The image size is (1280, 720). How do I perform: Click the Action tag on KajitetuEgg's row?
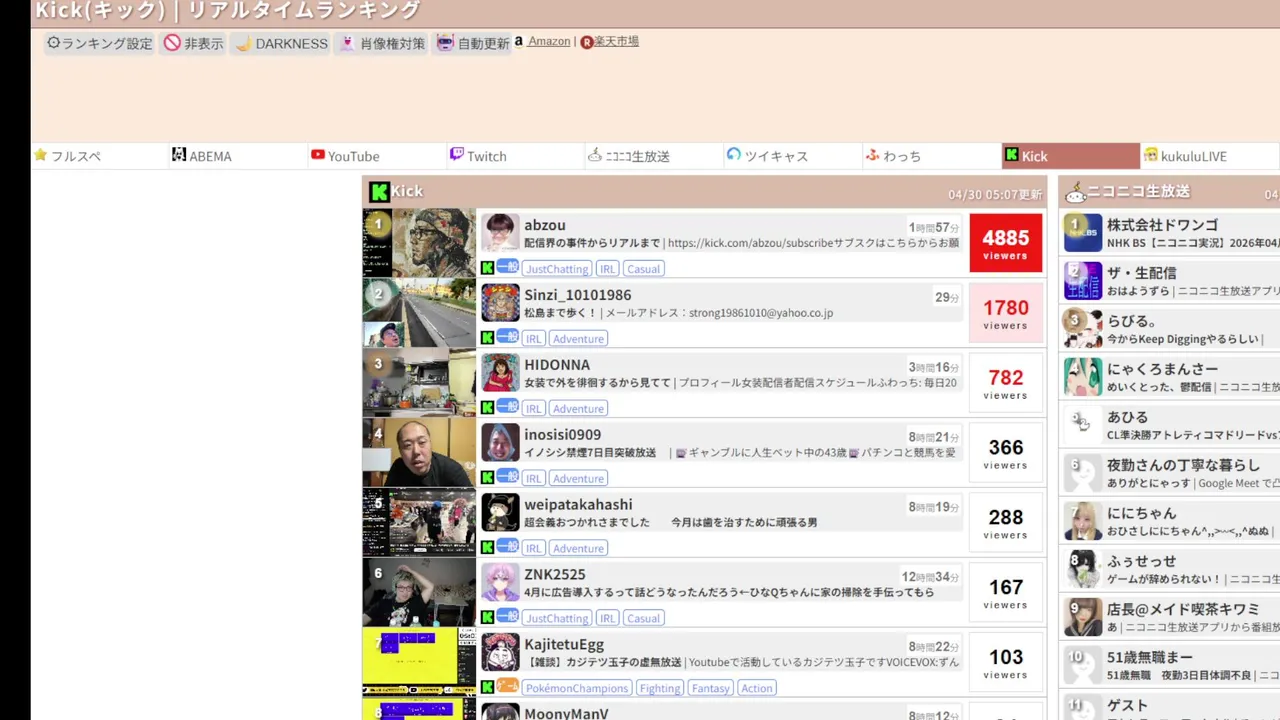(757, 689)
